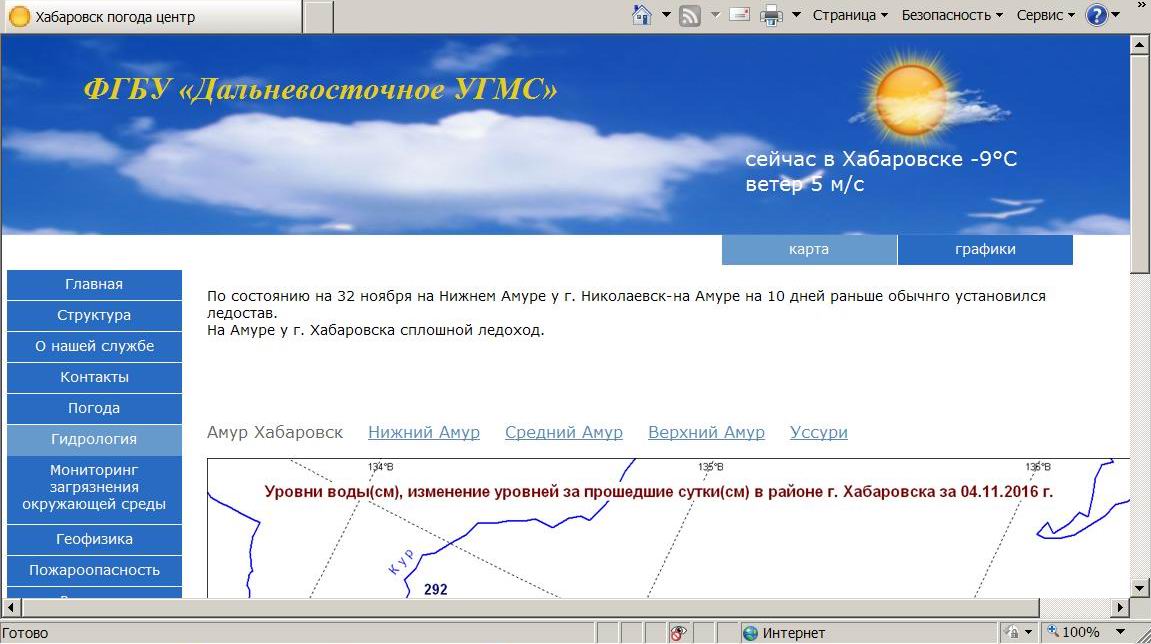The height and width of the screenshot is (644, 1151).
Task: Go to Погода in the sidebar
Action: click(x=94, y=408)
